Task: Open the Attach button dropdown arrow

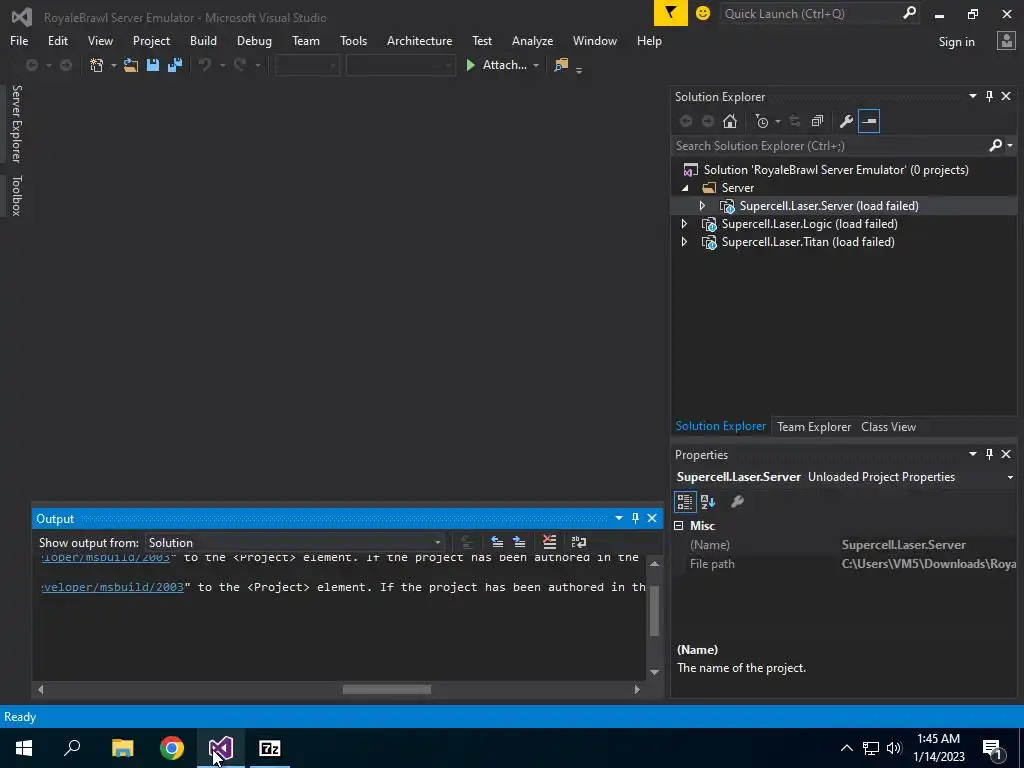Action: [536, 65]
